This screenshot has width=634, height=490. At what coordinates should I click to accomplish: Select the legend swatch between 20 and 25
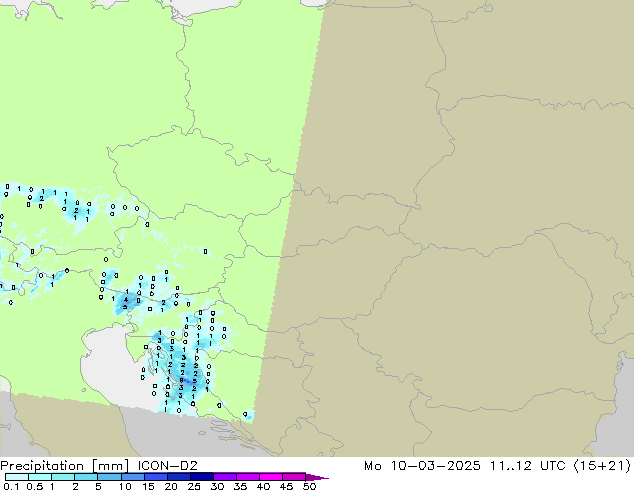pyautogui.click(x=178, y=477)
